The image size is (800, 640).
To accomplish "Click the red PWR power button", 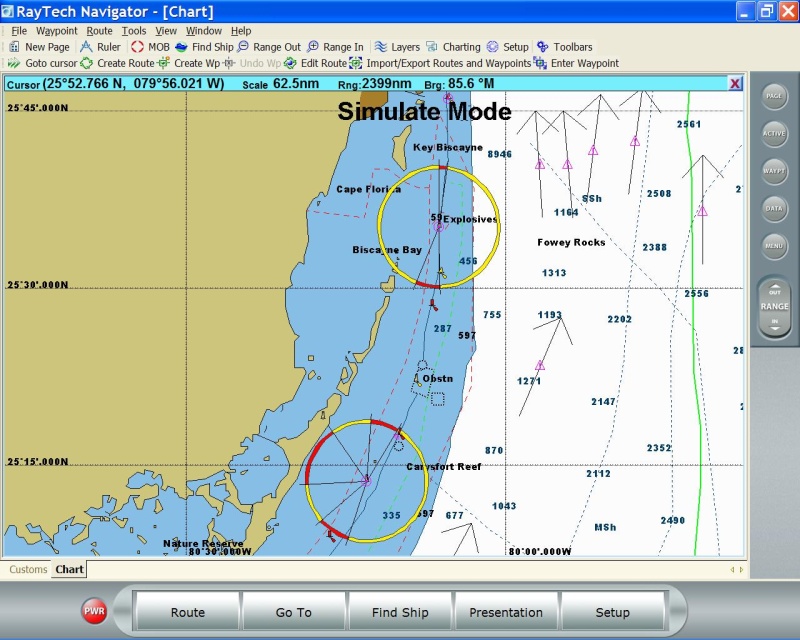I will [94, 611].
